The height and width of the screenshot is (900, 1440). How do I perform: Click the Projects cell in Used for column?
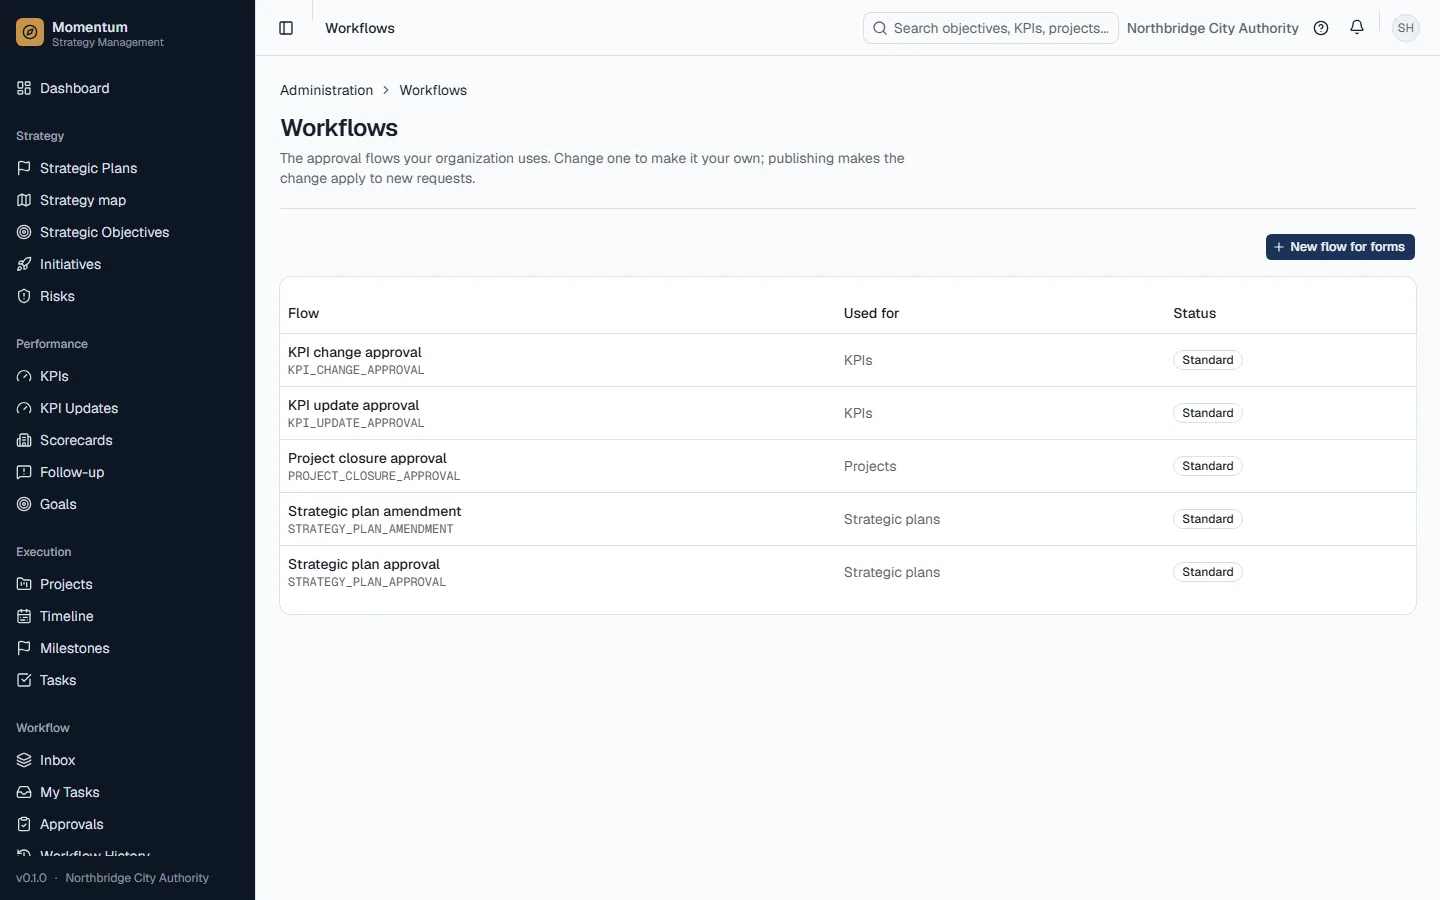(870, 466)
